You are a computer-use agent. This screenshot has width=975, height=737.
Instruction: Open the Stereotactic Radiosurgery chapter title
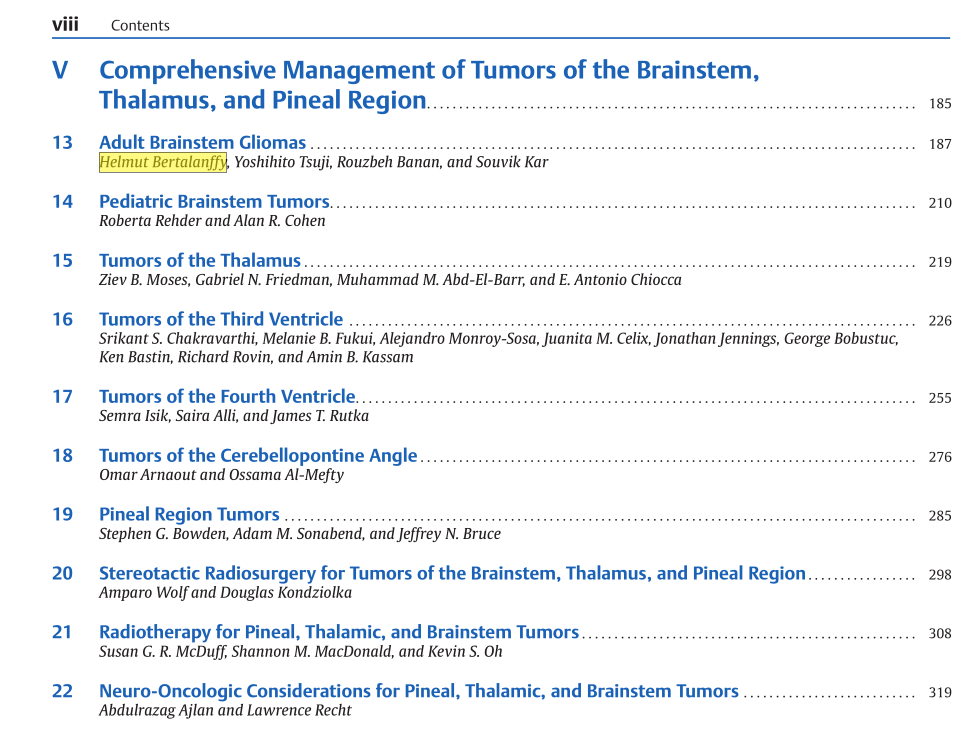point(451,574)
